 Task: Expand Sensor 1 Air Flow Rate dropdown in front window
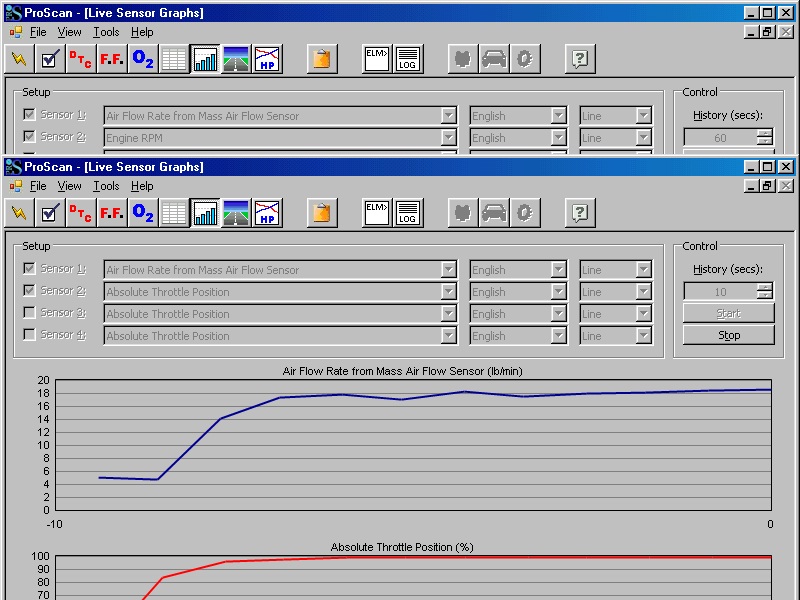449,270
